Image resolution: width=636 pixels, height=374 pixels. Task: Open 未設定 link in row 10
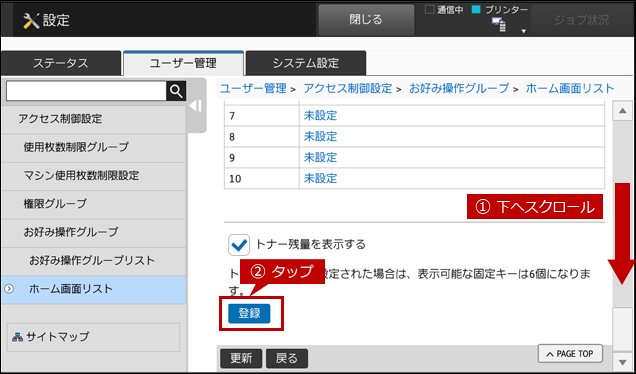(320, 178)
